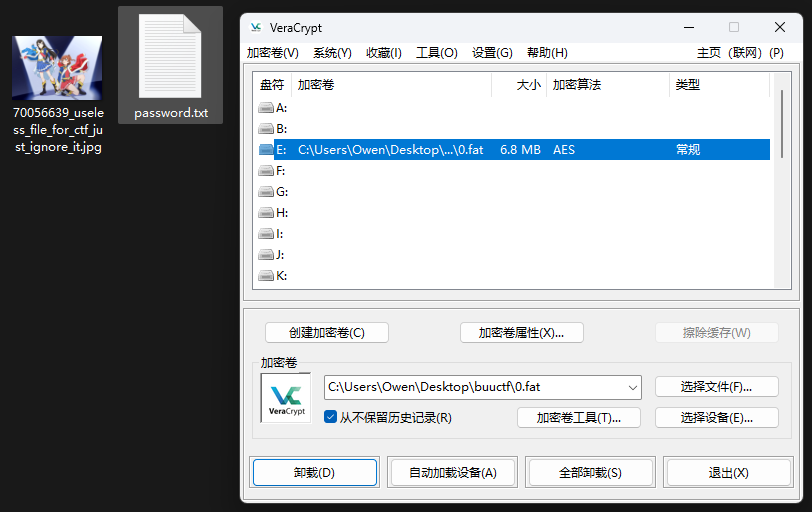Open the 主页 (联网) (P) menu item
Image resolution: width=812 pixels, height=512 pixels.
740,53
